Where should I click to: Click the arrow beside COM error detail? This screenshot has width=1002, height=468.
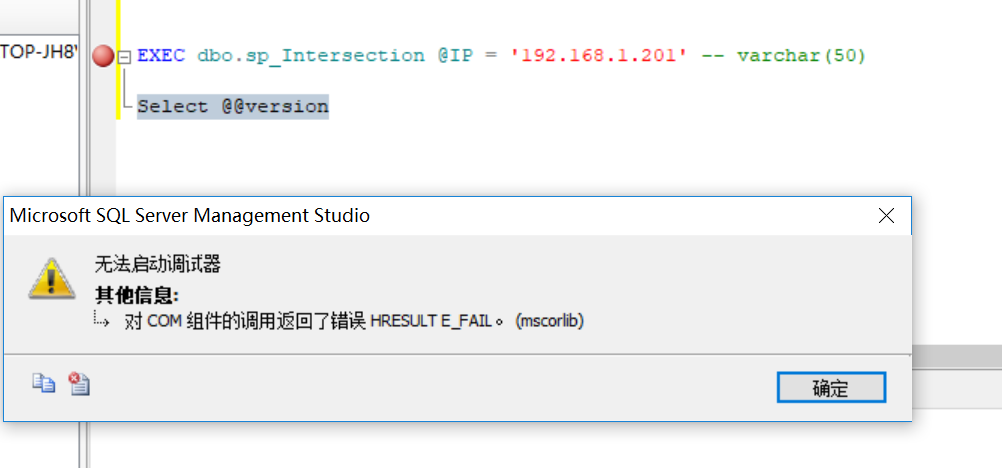pos(102,319)
